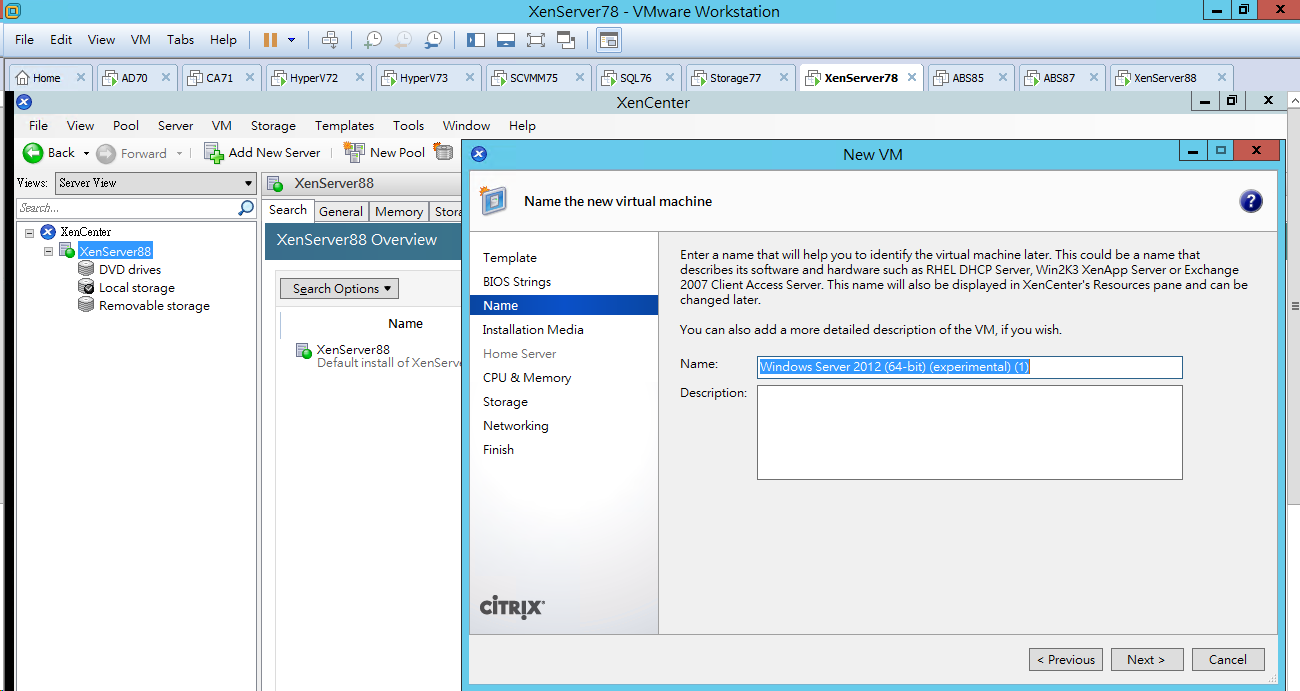1300x691 pixels.
Task: Close the ABS85 tab with its X
Action: (x=1001, y=77)
